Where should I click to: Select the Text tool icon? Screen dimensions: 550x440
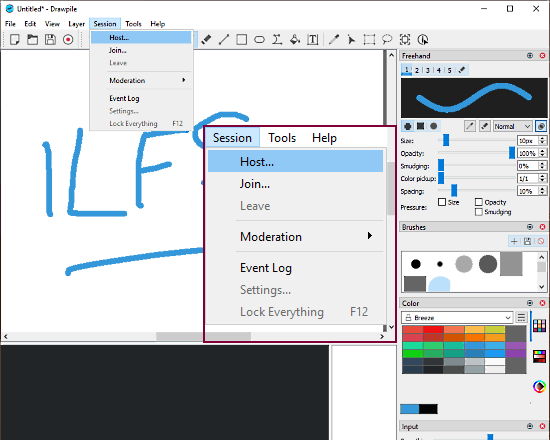coord(313,39)
